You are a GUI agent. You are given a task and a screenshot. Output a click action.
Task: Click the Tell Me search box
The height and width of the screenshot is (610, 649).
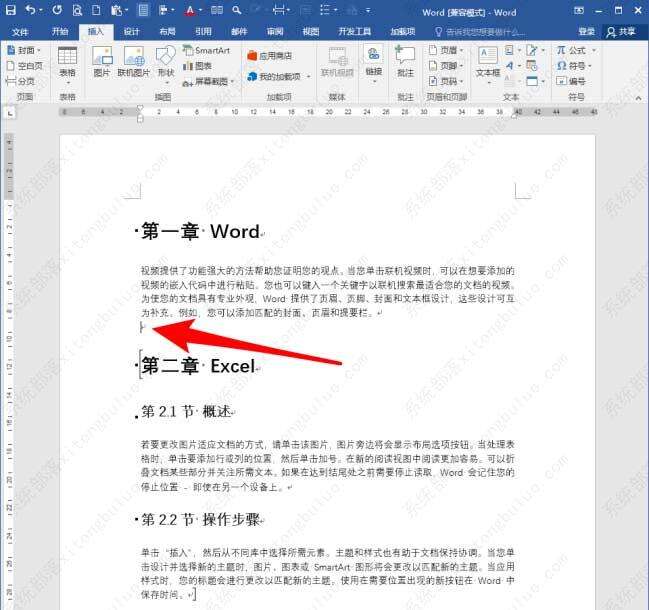pos(480,32)
